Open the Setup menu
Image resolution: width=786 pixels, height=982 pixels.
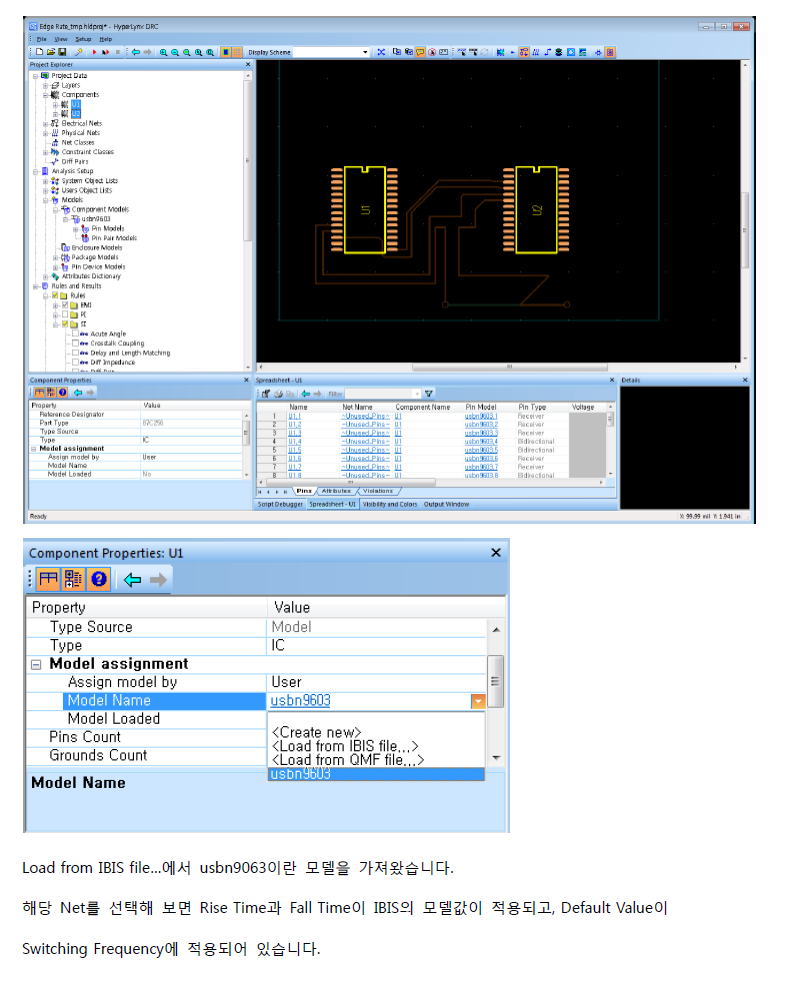[83, 38]
